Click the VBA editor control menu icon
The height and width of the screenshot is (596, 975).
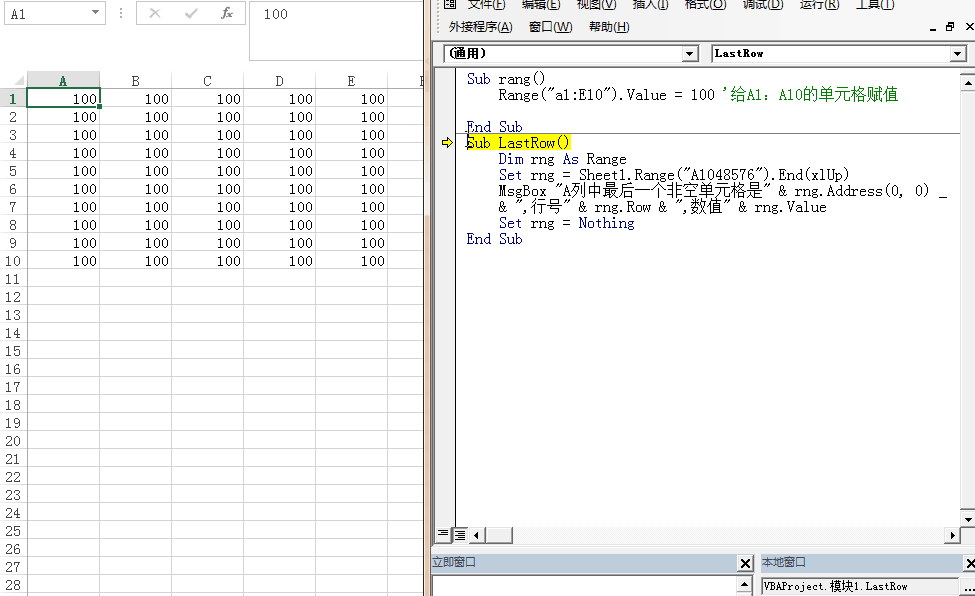pos(450,4)
